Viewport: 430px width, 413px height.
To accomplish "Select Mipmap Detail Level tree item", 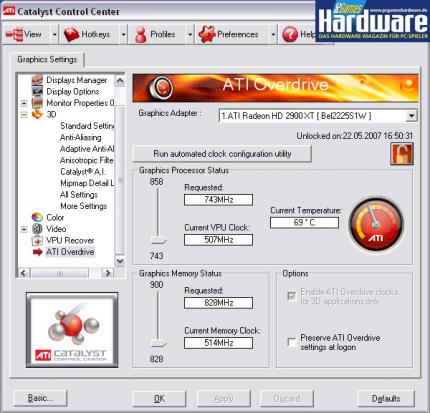I will pyautogui.click(x=87, y=183).
